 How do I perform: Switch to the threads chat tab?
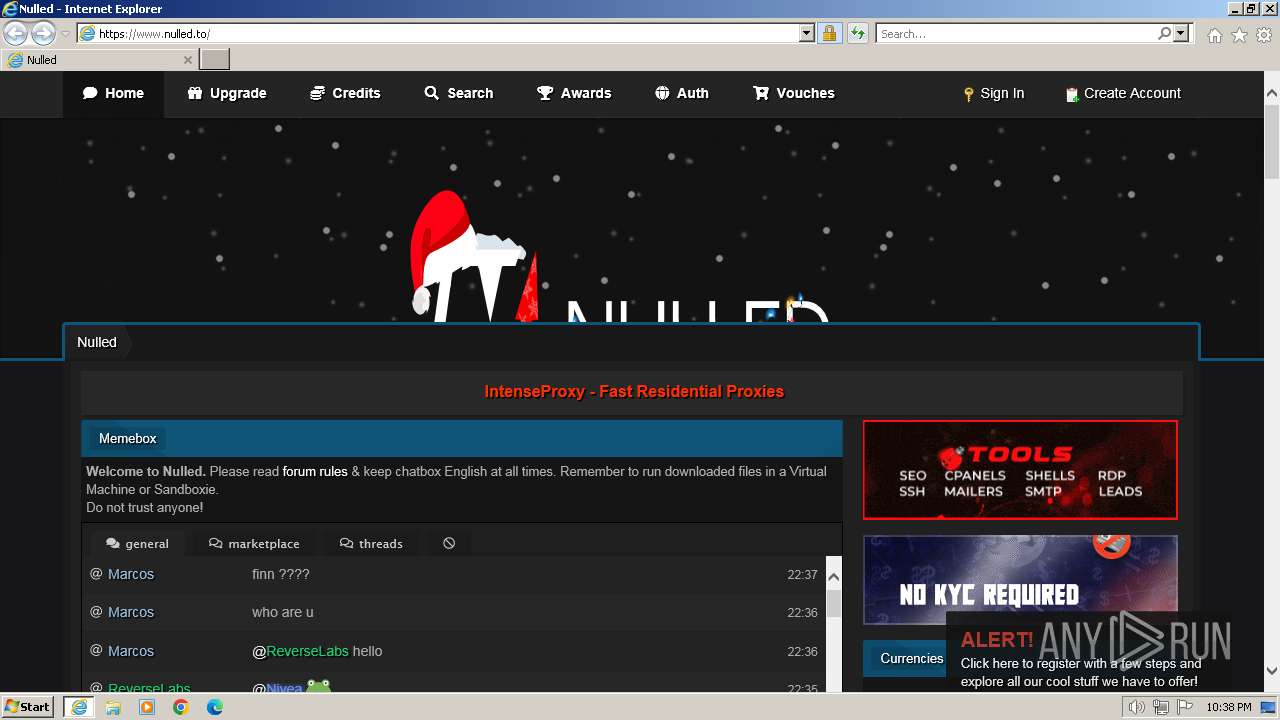pos(371,543)
